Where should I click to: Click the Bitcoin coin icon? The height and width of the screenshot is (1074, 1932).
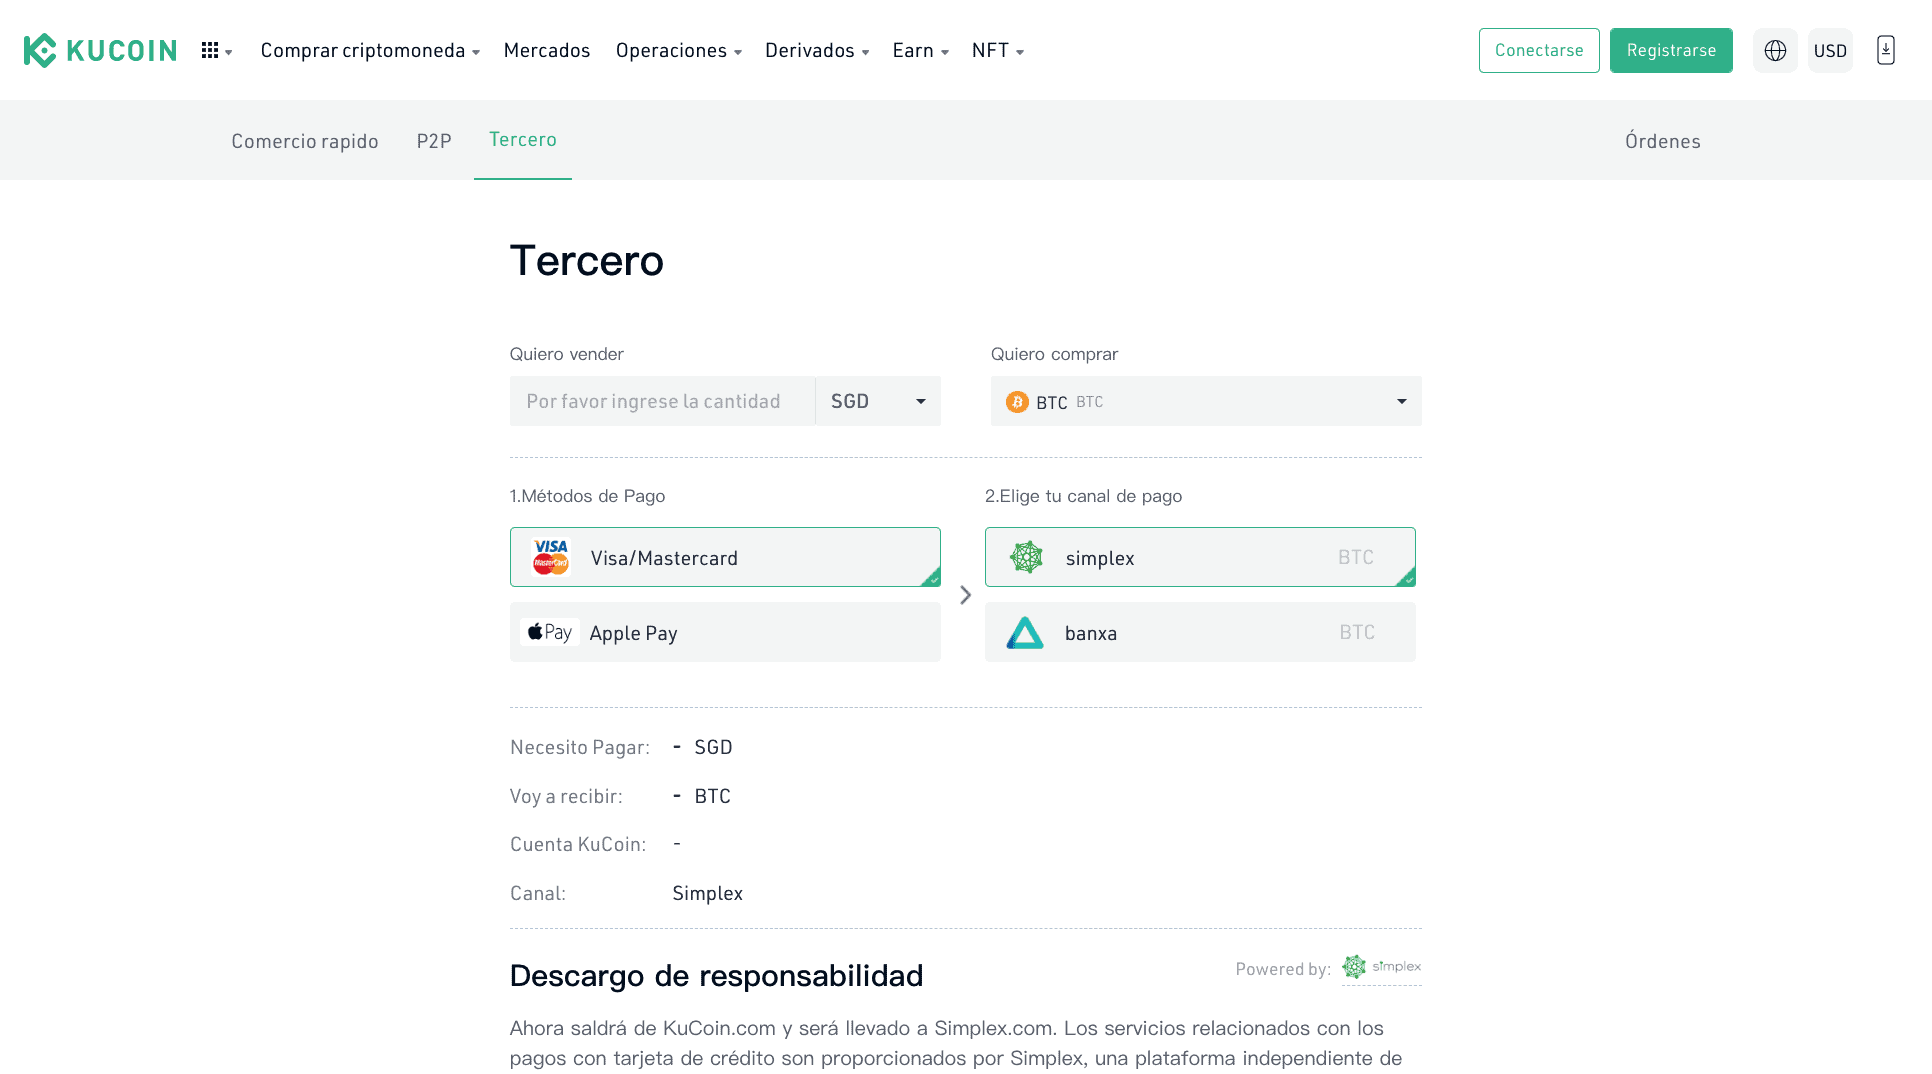(x=1017, y=402)
